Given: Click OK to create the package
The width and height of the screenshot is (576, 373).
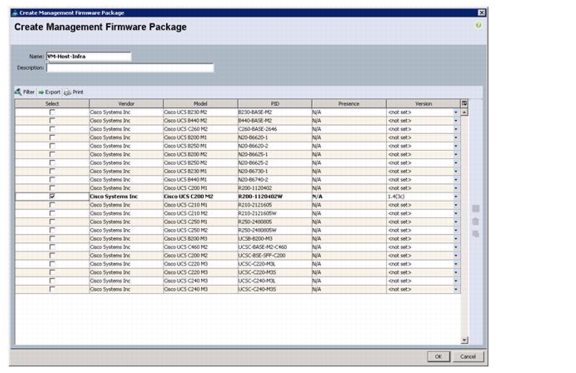Looking at the screenshot, I should pyautogui.click(x=438, y=356).
